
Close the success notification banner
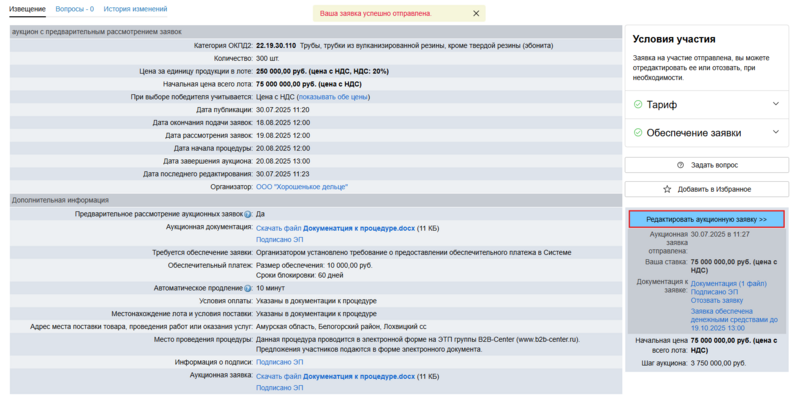(476, 14)
